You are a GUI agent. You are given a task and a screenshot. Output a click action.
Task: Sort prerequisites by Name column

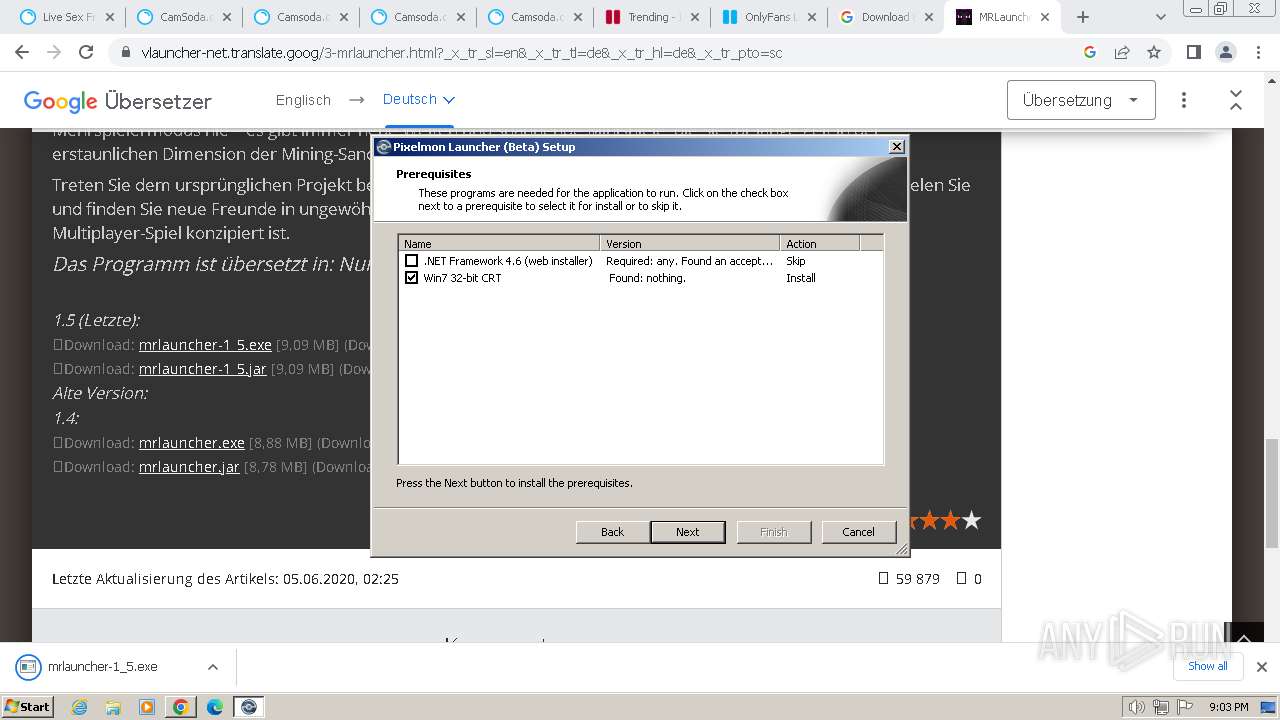point(499,243)
